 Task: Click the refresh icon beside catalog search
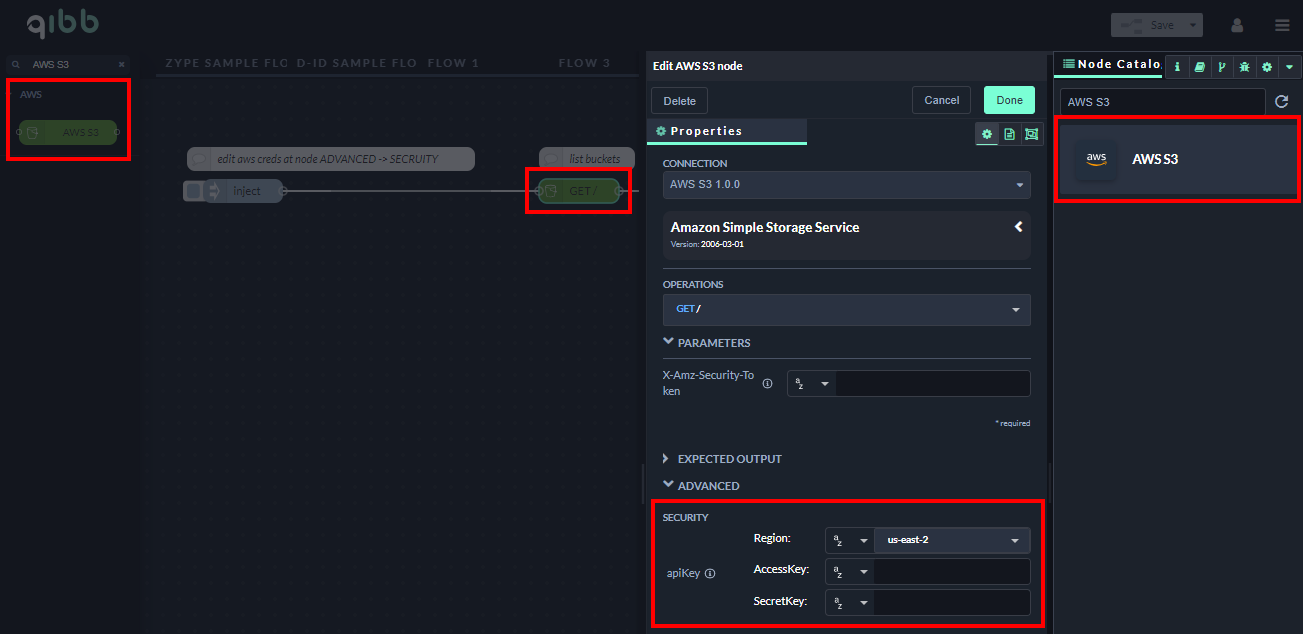[1281, 102]
